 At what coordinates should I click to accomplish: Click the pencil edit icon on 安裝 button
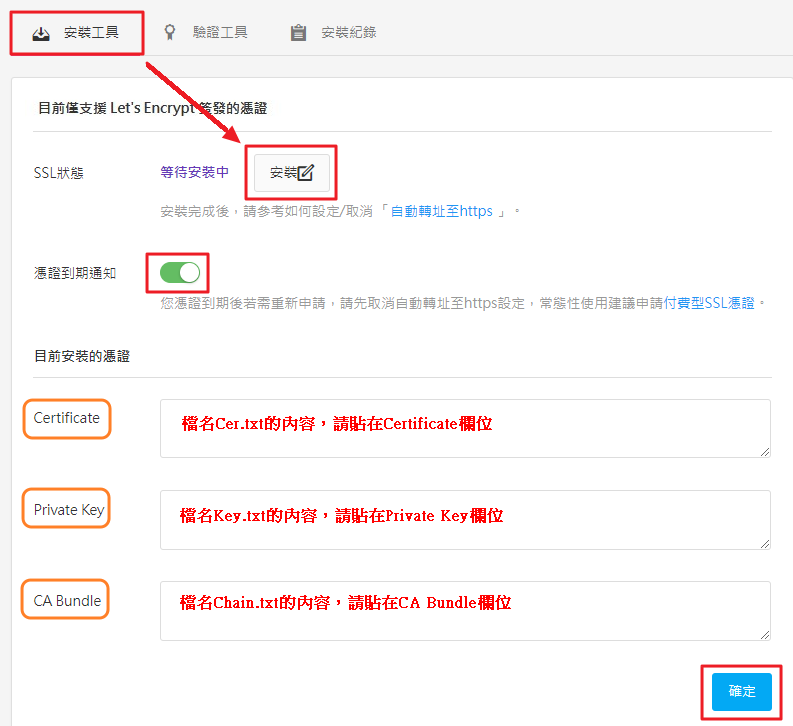click(306, 173)
